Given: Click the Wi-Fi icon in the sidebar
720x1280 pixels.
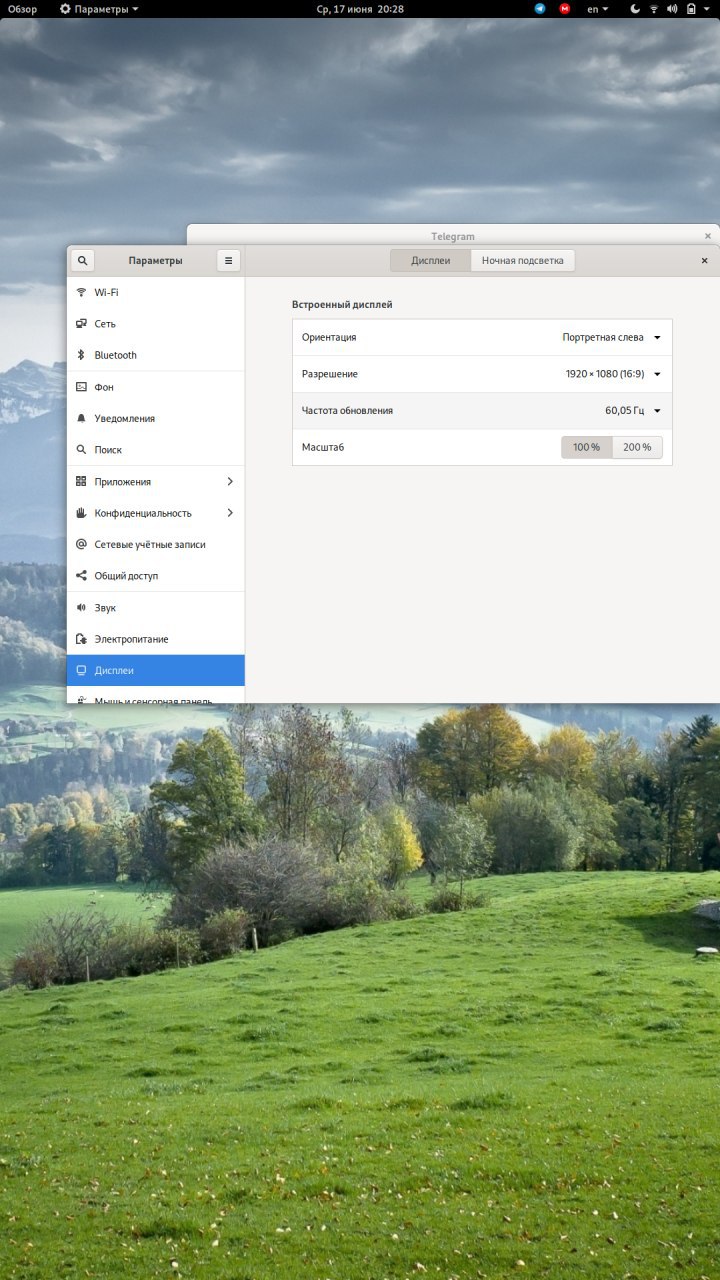Looking at the screenshot, I should coord(81,292).
